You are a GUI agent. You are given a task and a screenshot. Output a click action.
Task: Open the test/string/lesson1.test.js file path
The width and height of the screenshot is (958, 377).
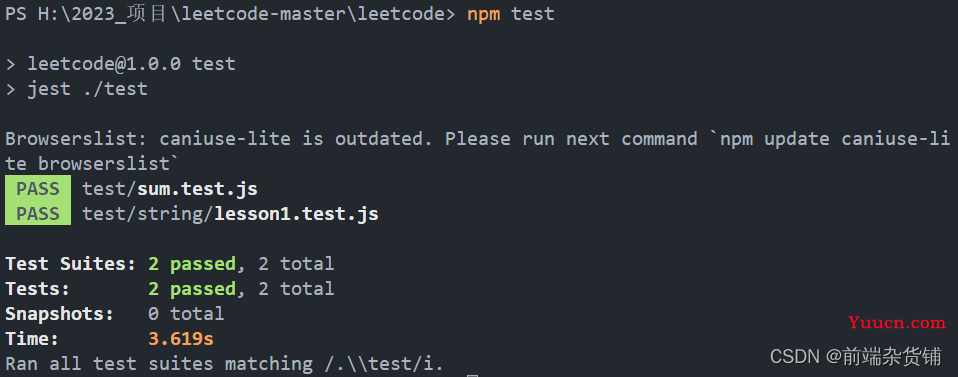230,214
